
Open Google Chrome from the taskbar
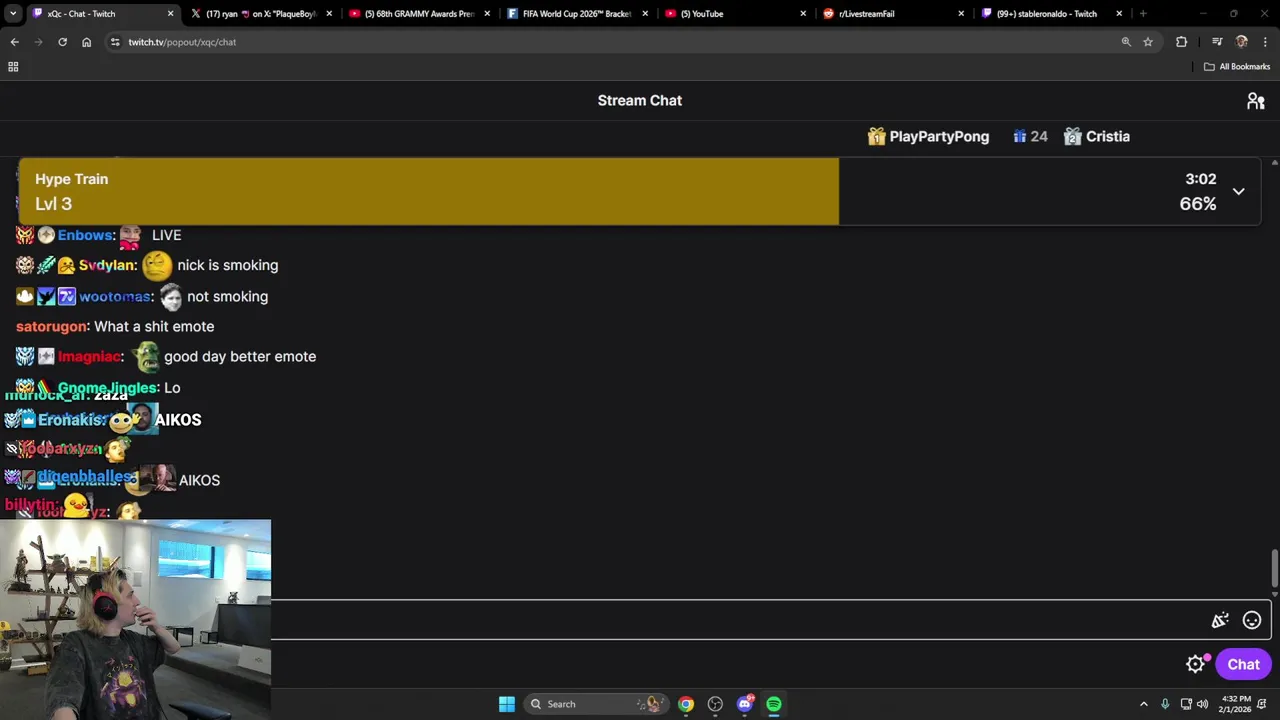686,704
